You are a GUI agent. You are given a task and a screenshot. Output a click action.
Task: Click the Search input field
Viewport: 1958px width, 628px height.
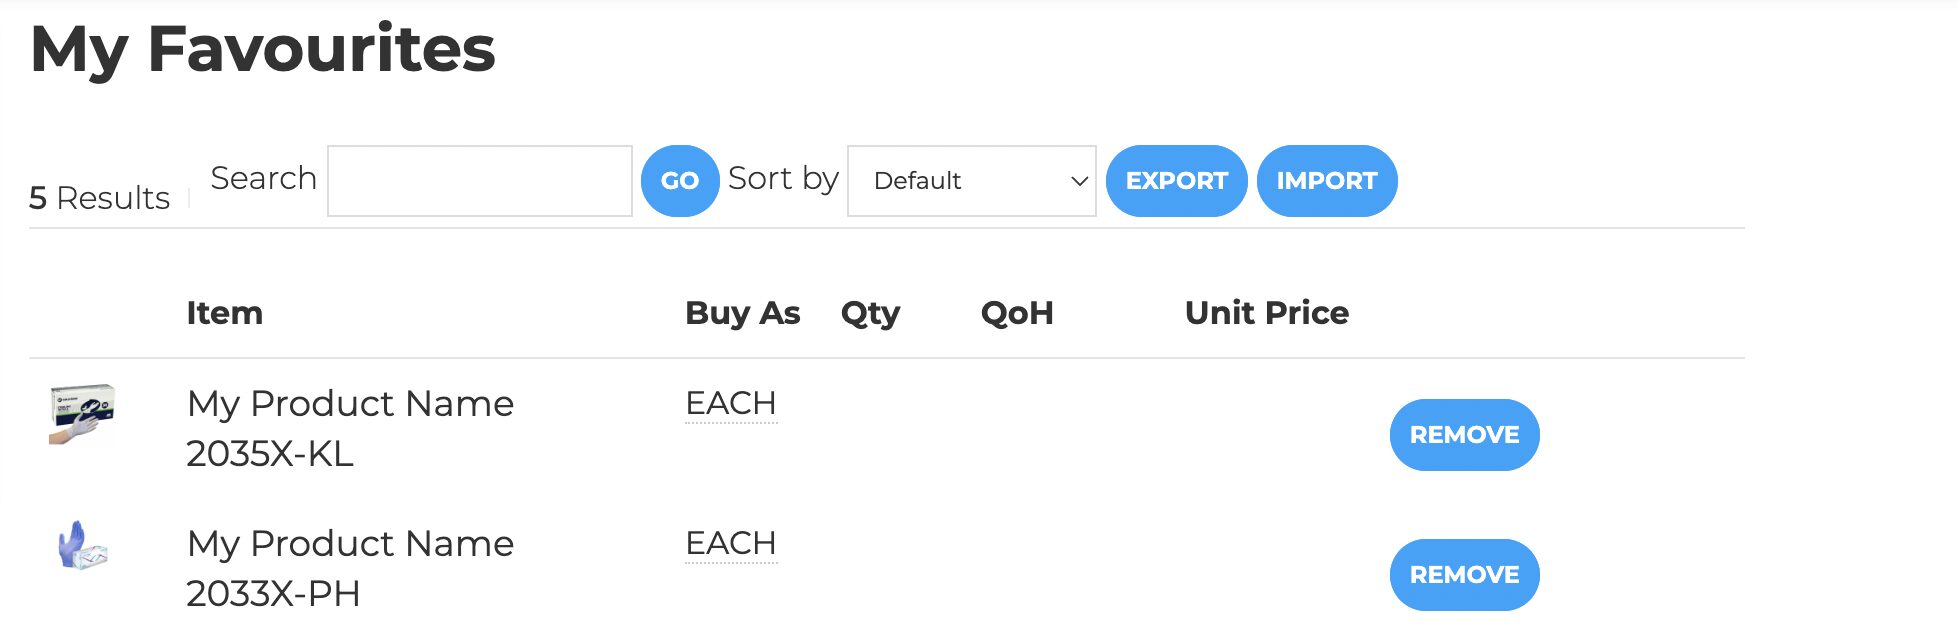coord(480,181)
